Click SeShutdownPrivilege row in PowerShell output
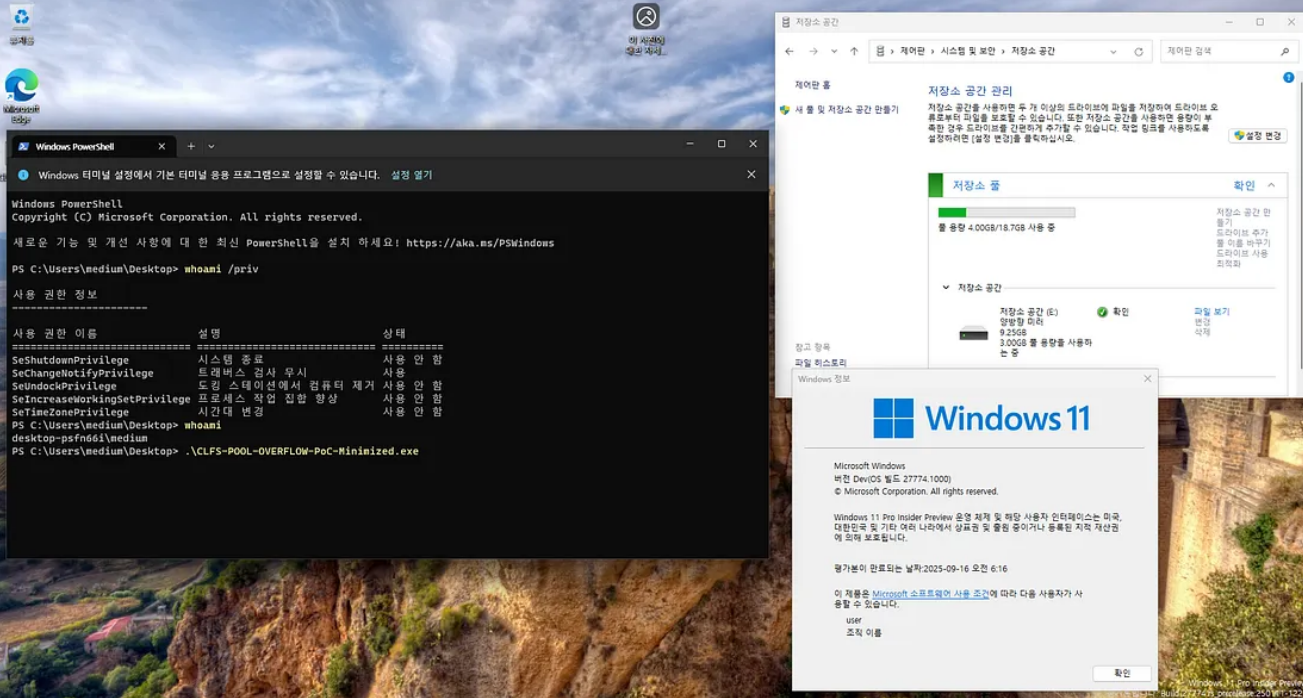 click(227, 360)
